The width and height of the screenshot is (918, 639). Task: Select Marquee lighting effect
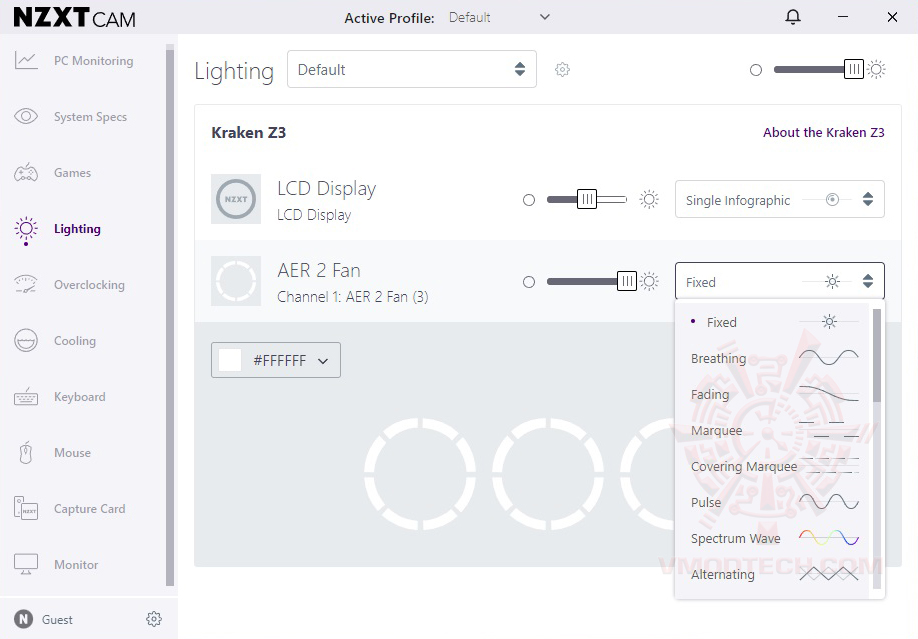point(774,430)
